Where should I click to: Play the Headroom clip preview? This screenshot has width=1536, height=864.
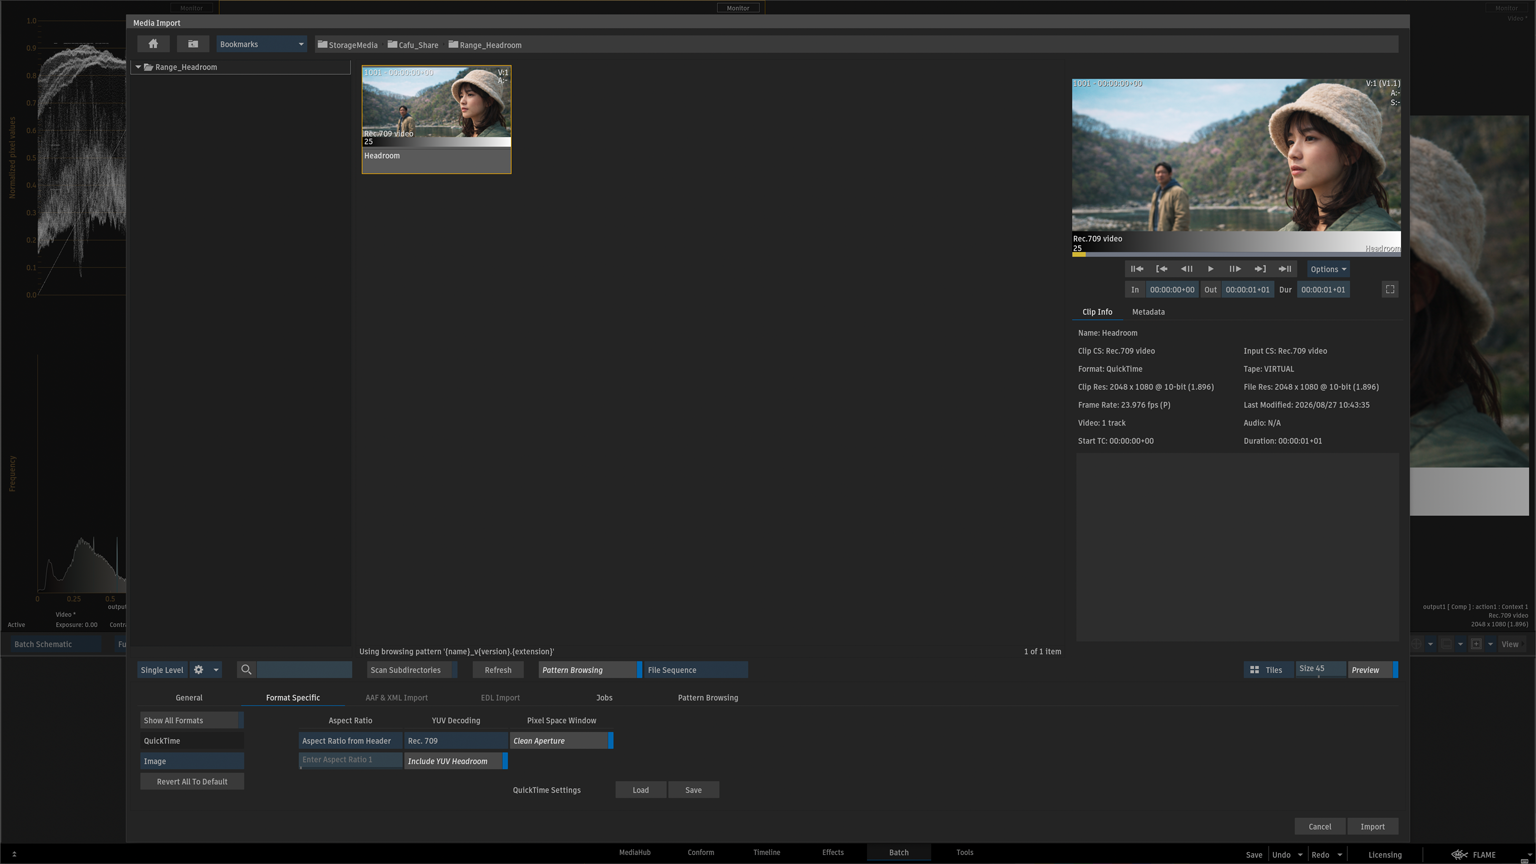click(x=1211, y=269)
